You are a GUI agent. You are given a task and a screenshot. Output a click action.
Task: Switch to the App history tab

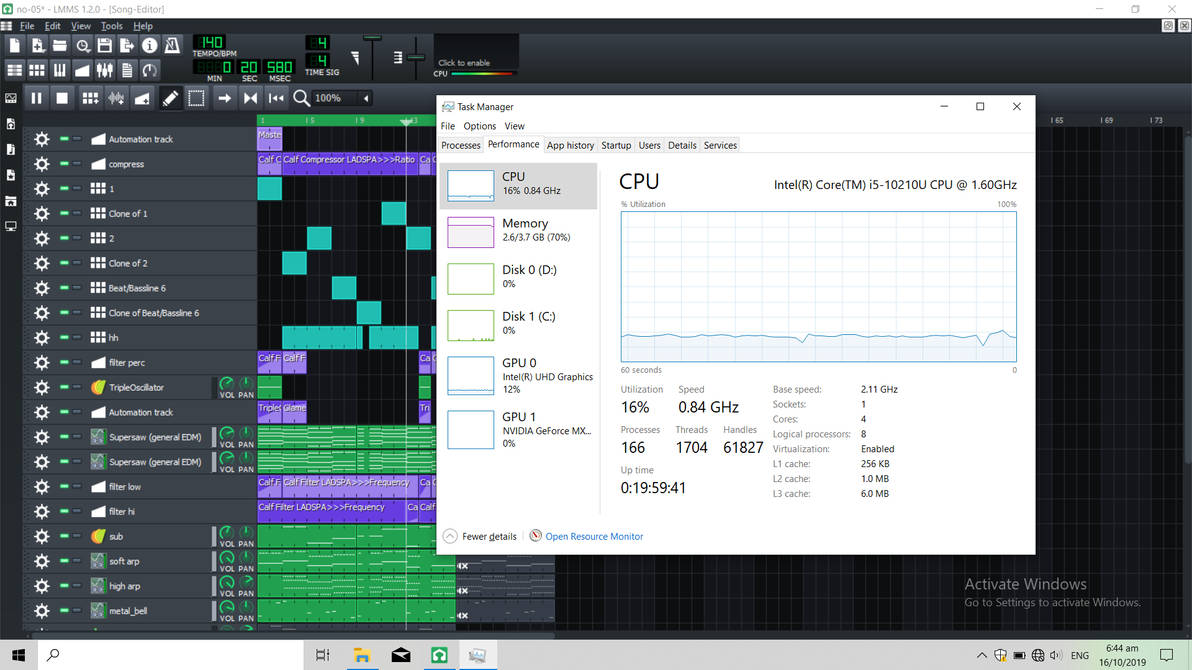tap(570, 145)
